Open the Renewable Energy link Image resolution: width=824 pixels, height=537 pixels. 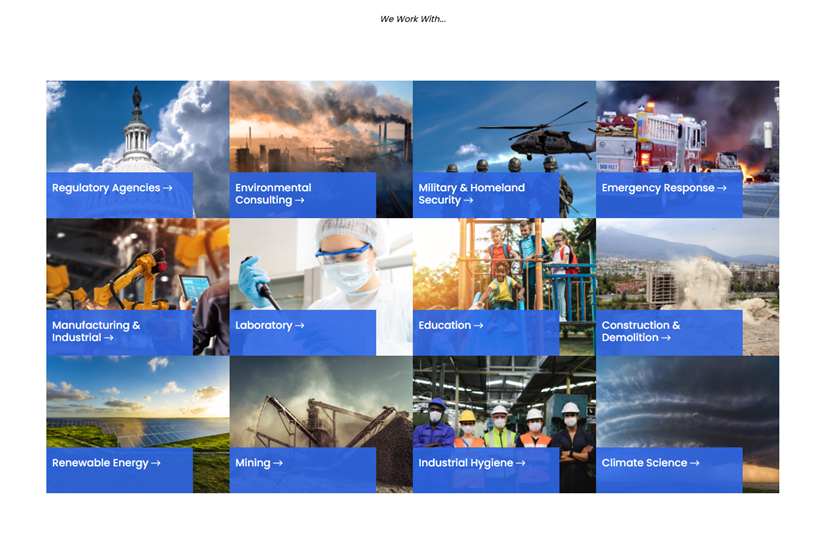(x=106, y=463)
